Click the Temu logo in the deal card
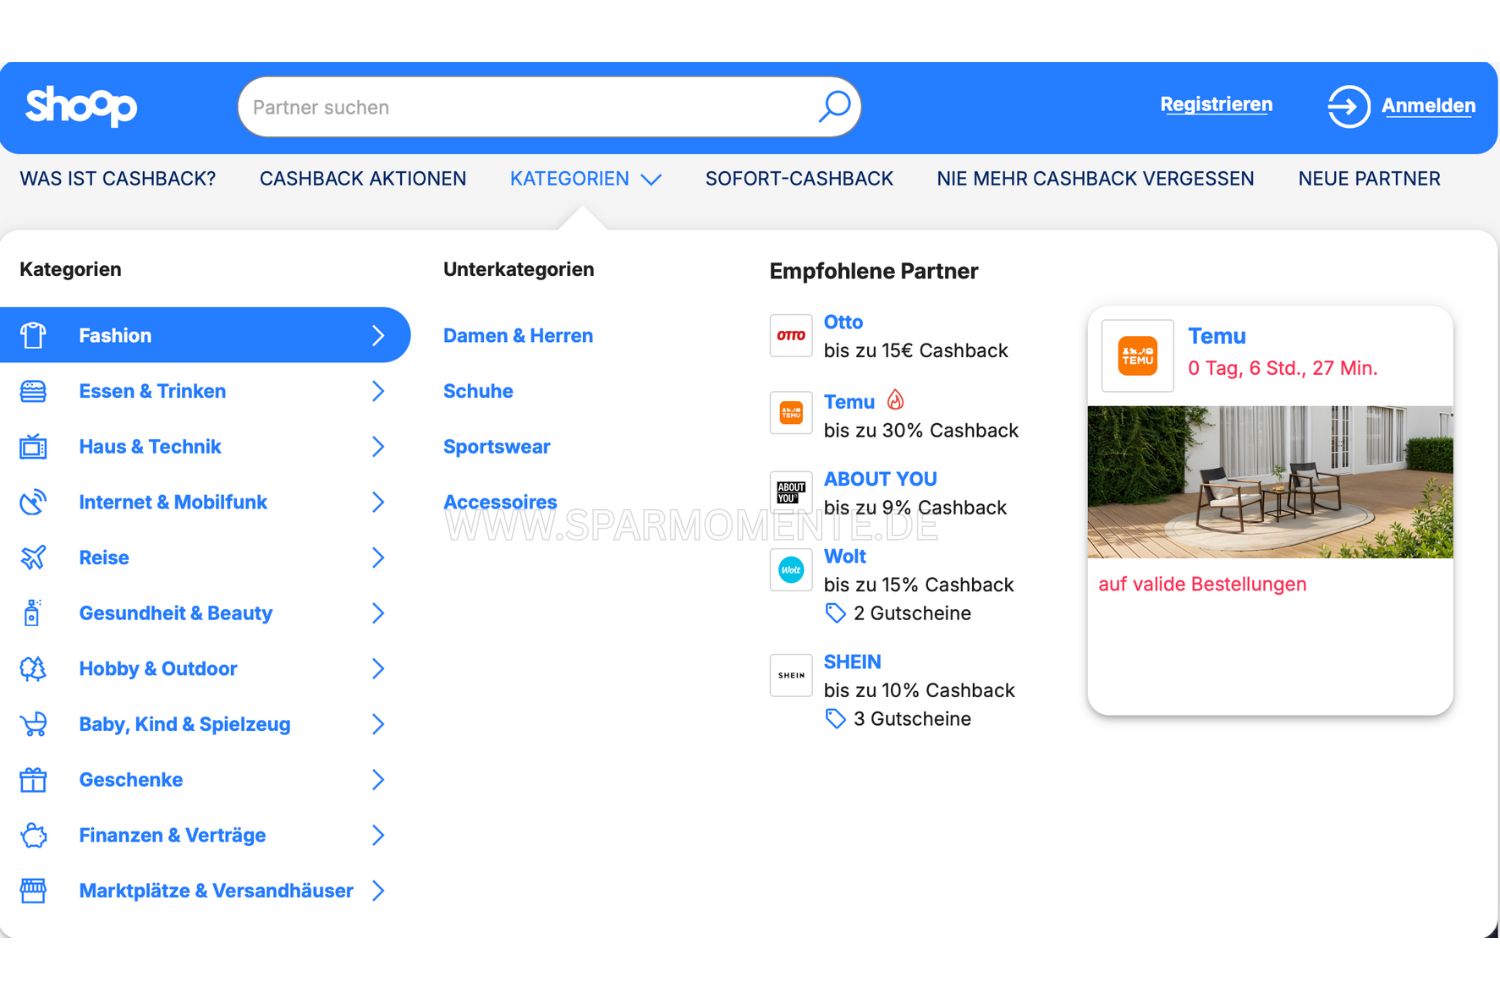This screenshot has height=1000, width=1500. coord(1138,356)
